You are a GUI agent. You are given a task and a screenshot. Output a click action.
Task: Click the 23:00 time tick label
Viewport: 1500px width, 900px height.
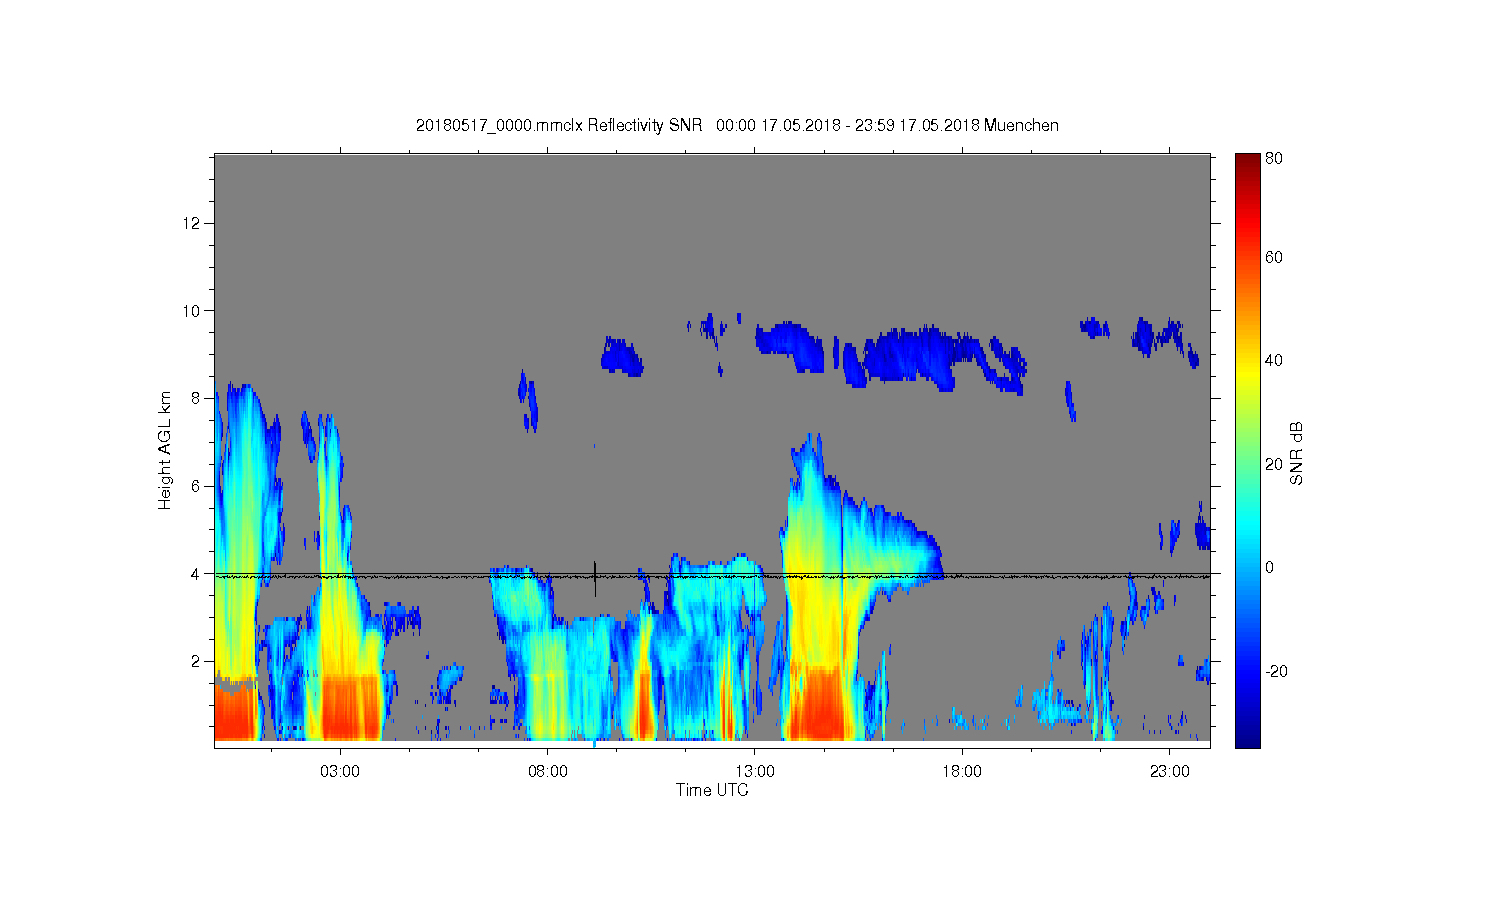1170,772
